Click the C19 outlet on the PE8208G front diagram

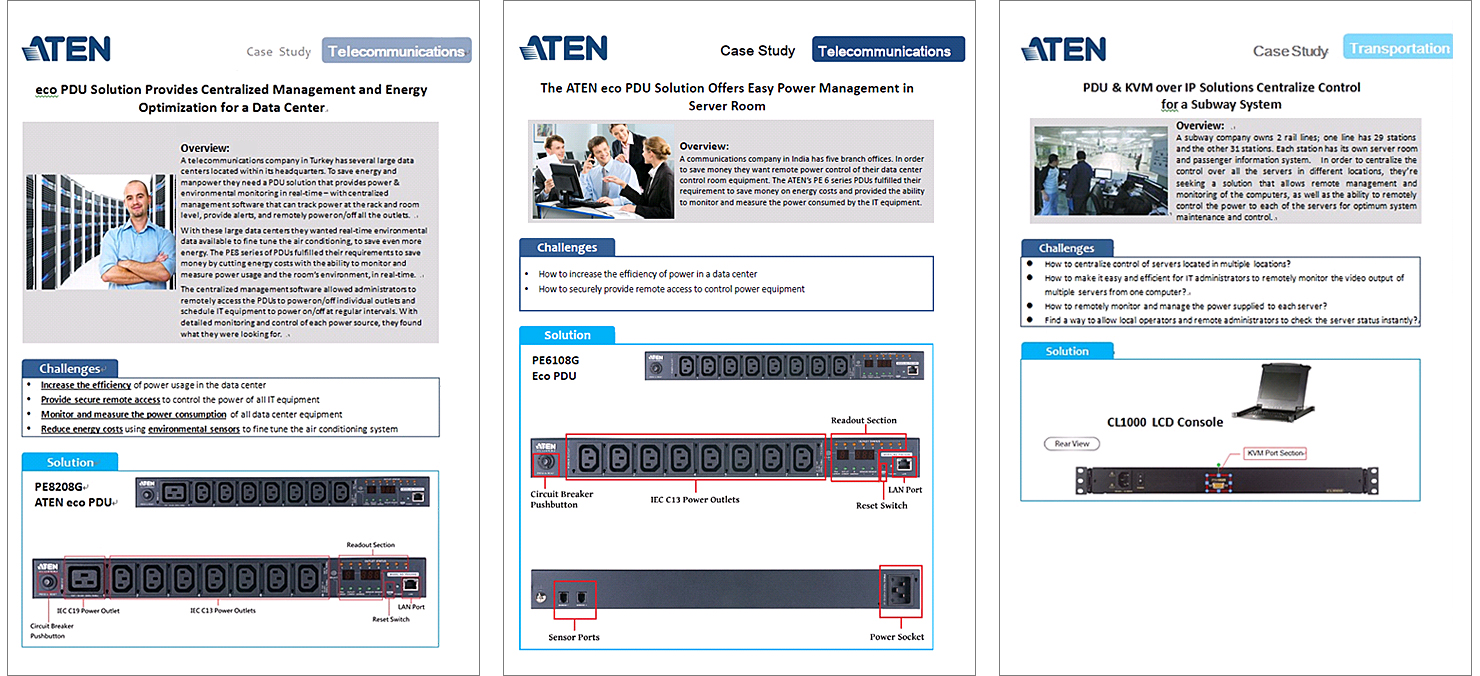[x=84, y=578]
